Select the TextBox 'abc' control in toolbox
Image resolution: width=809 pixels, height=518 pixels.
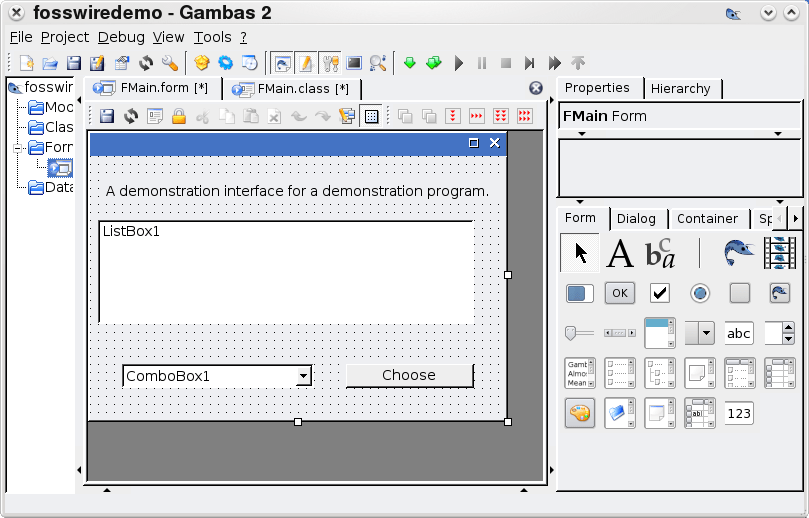click(x=739, y=333)
